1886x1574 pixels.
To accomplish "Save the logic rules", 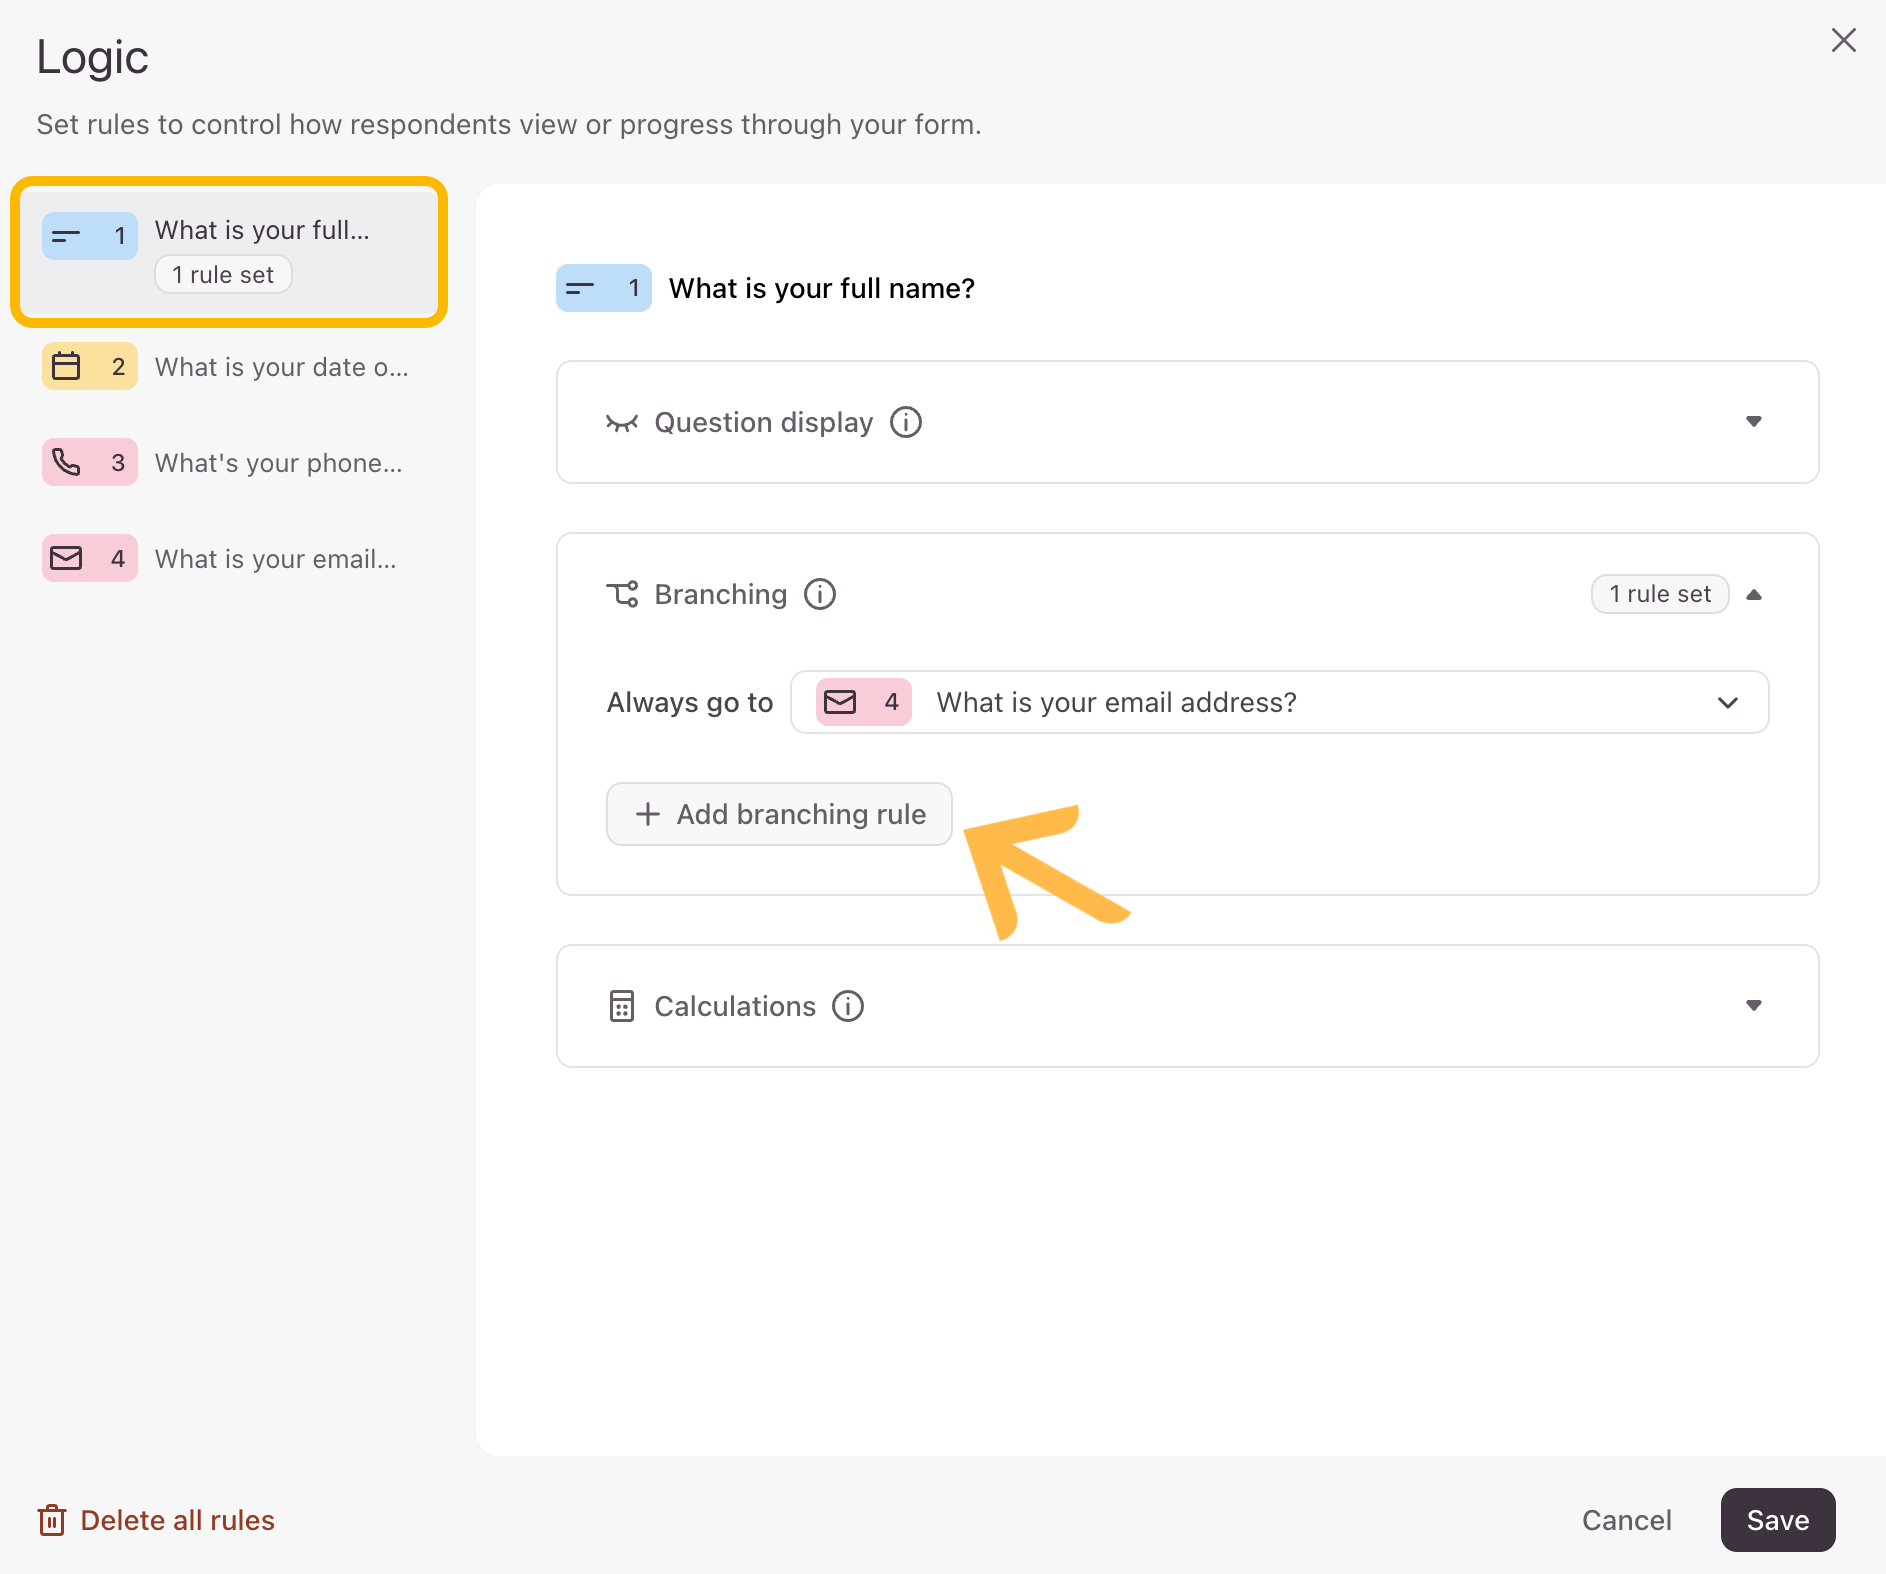I will [1778, 1520].
